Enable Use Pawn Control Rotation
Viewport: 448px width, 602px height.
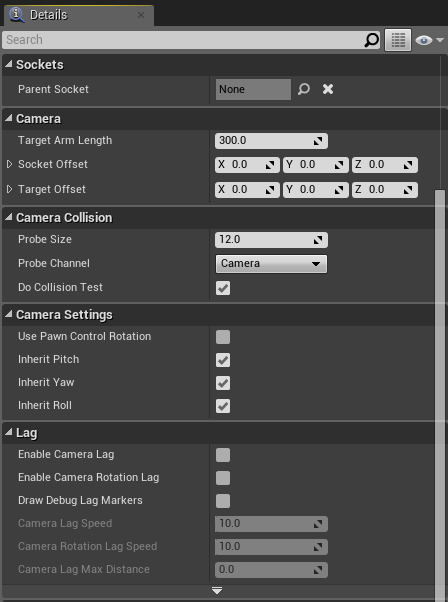pos(223,337)
